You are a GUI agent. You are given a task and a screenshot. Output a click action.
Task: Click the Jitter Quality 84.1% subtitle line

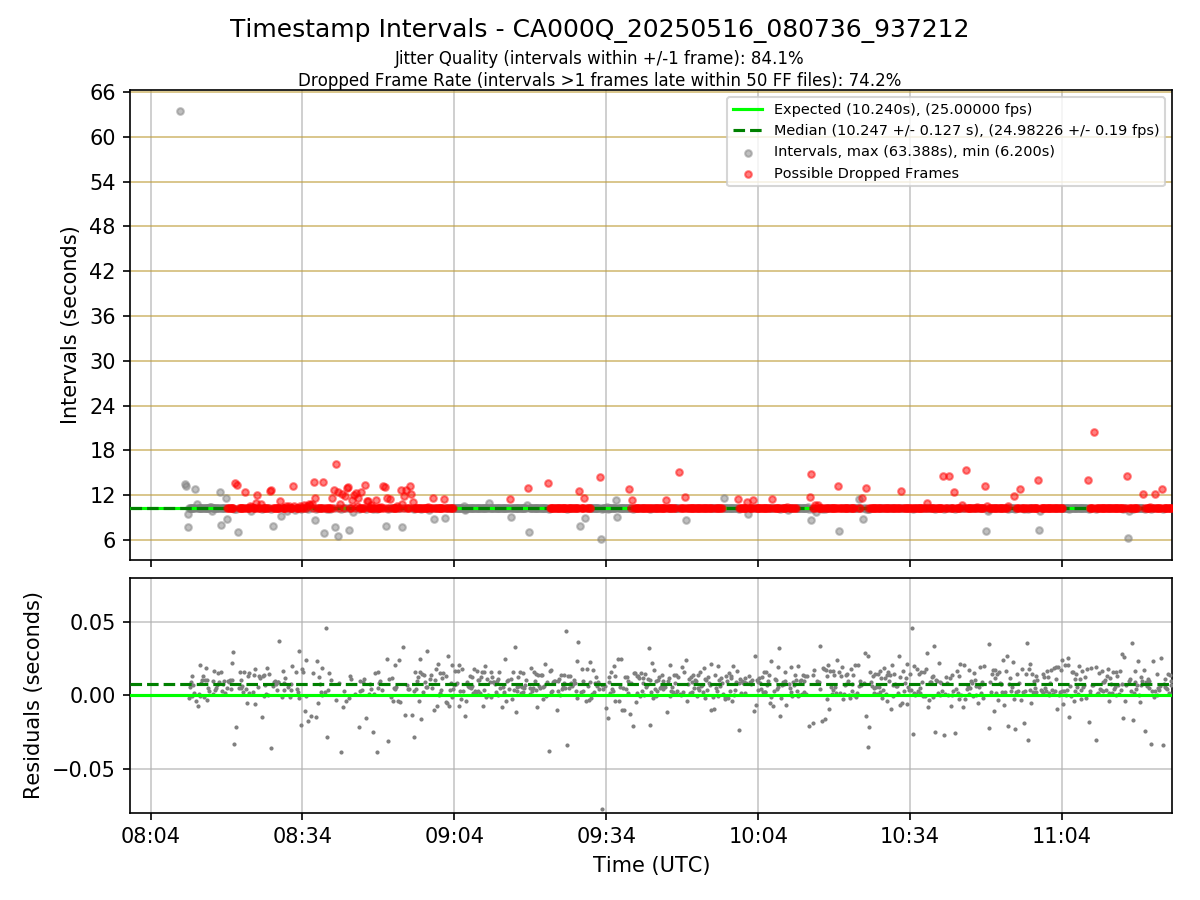coord(599,58)
